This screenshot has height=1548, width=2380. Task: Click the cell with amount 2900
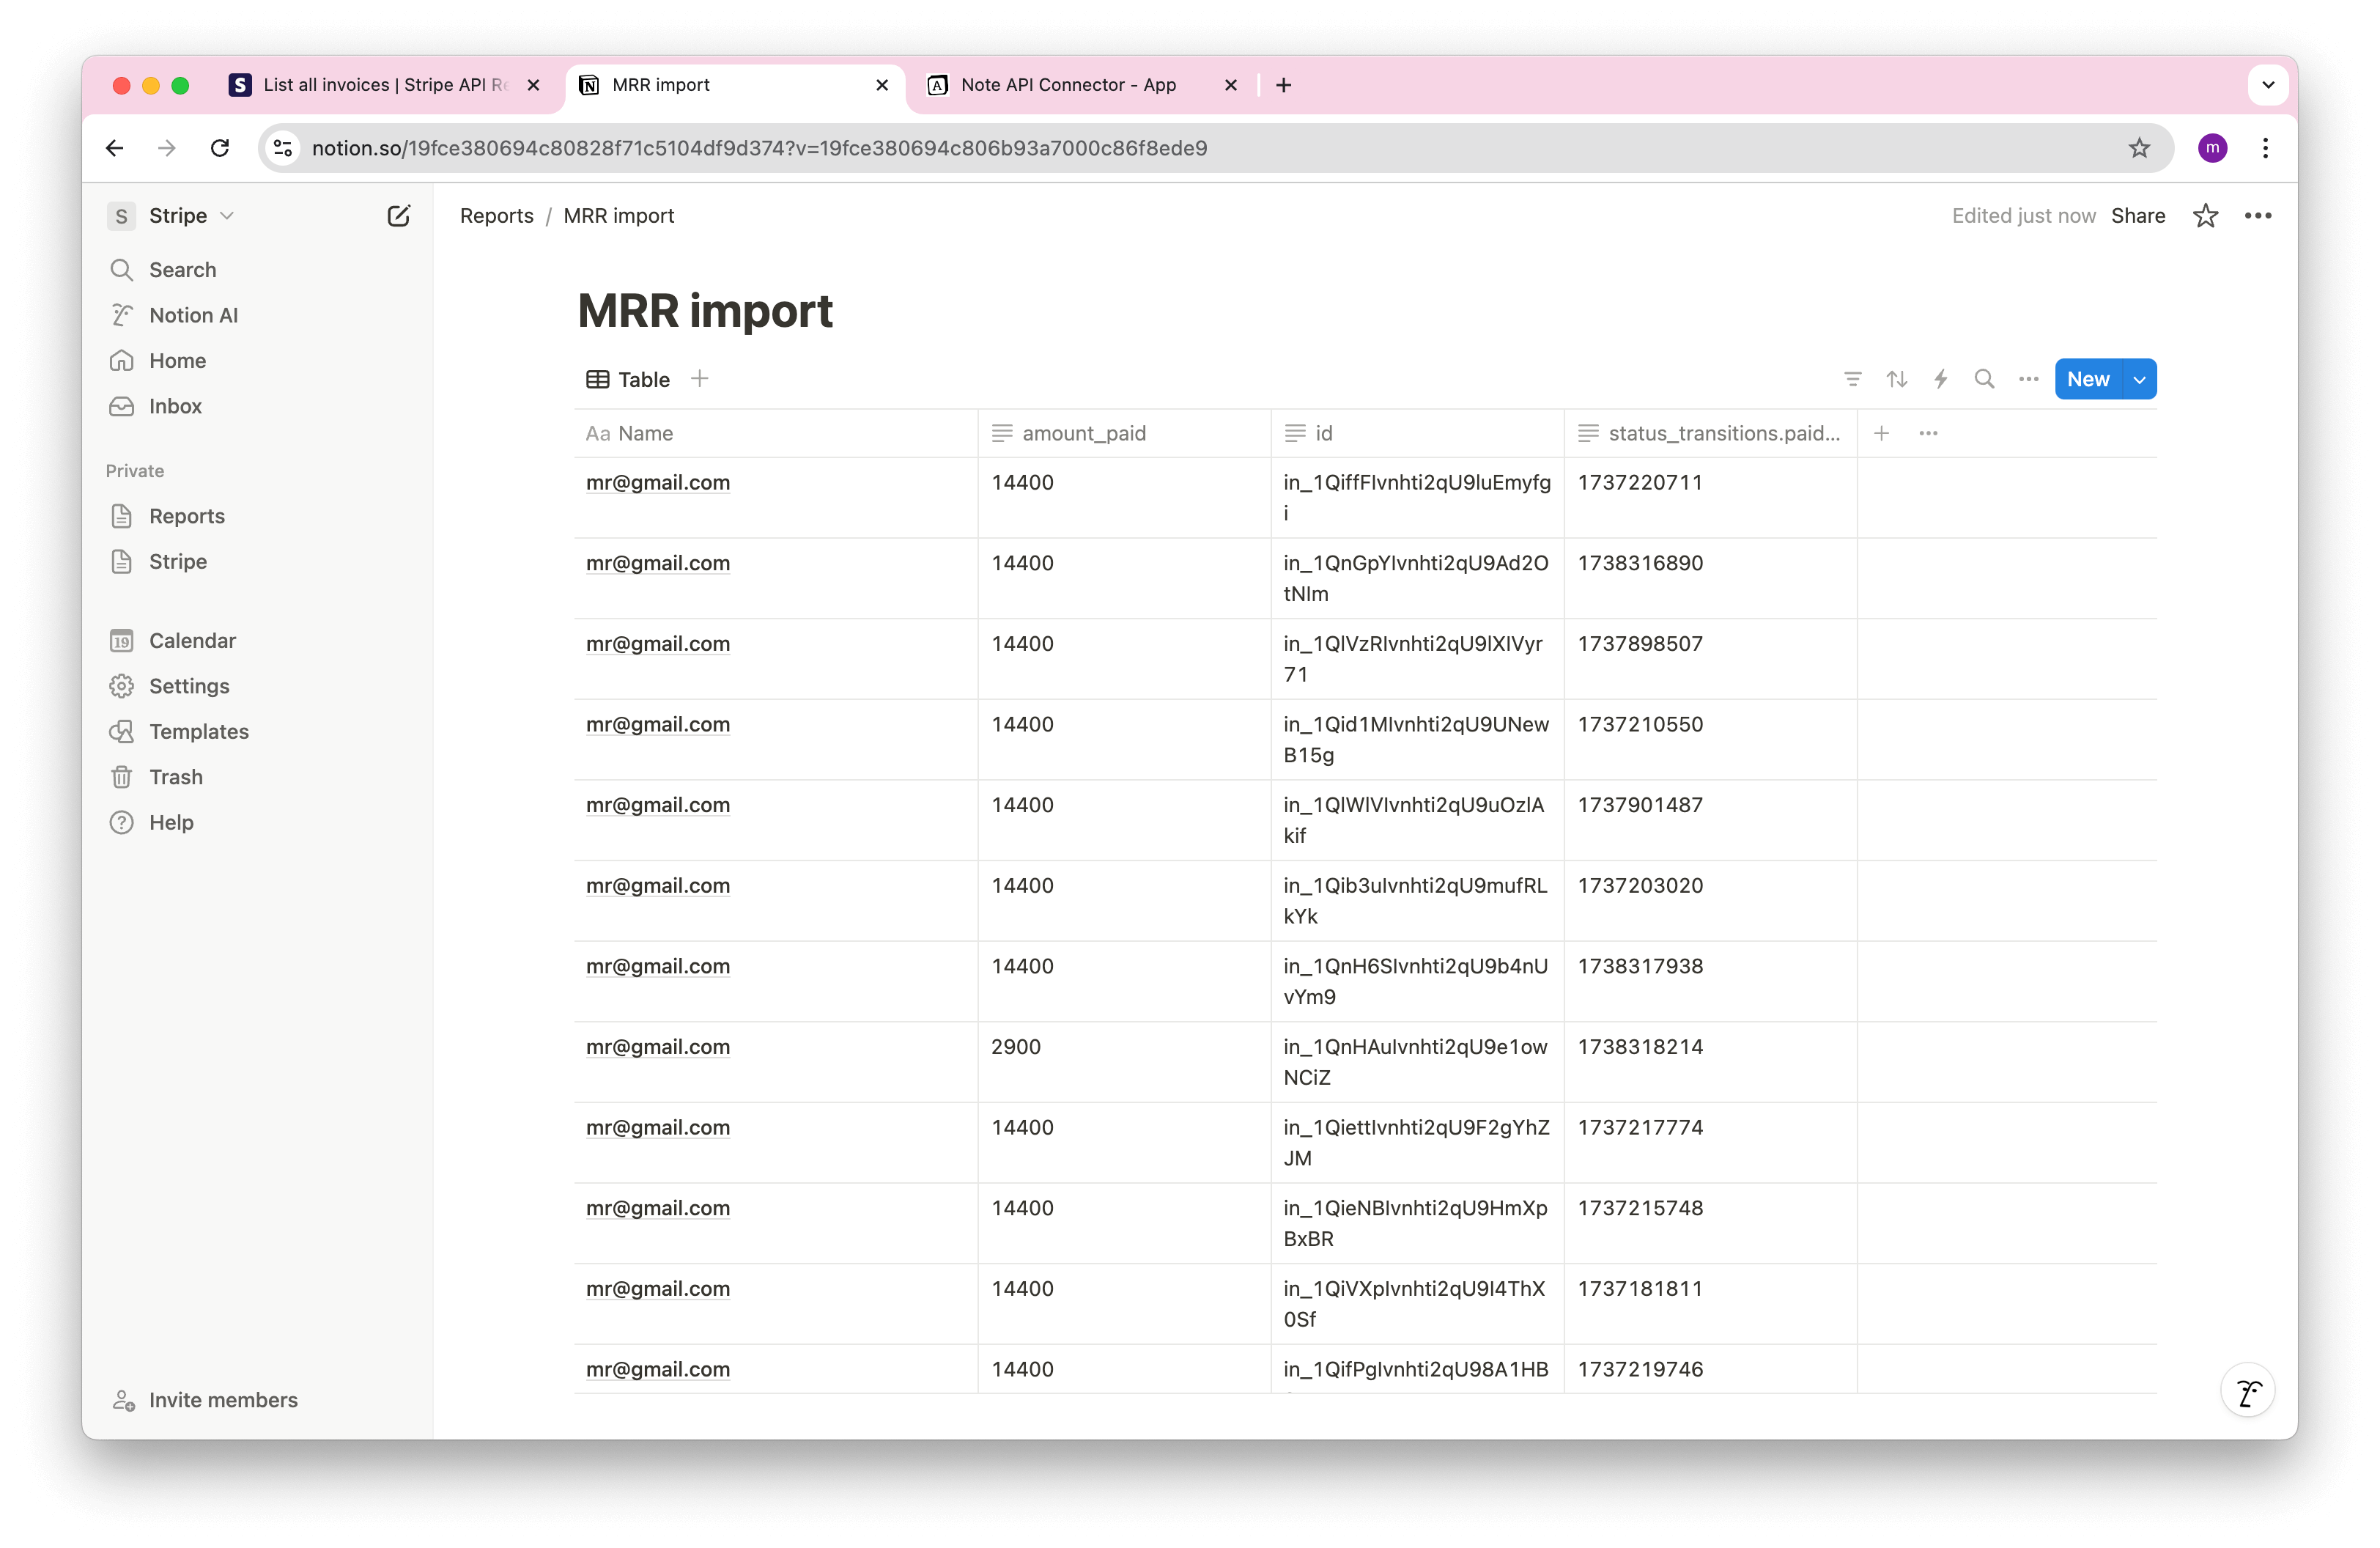(1124, 1062)
